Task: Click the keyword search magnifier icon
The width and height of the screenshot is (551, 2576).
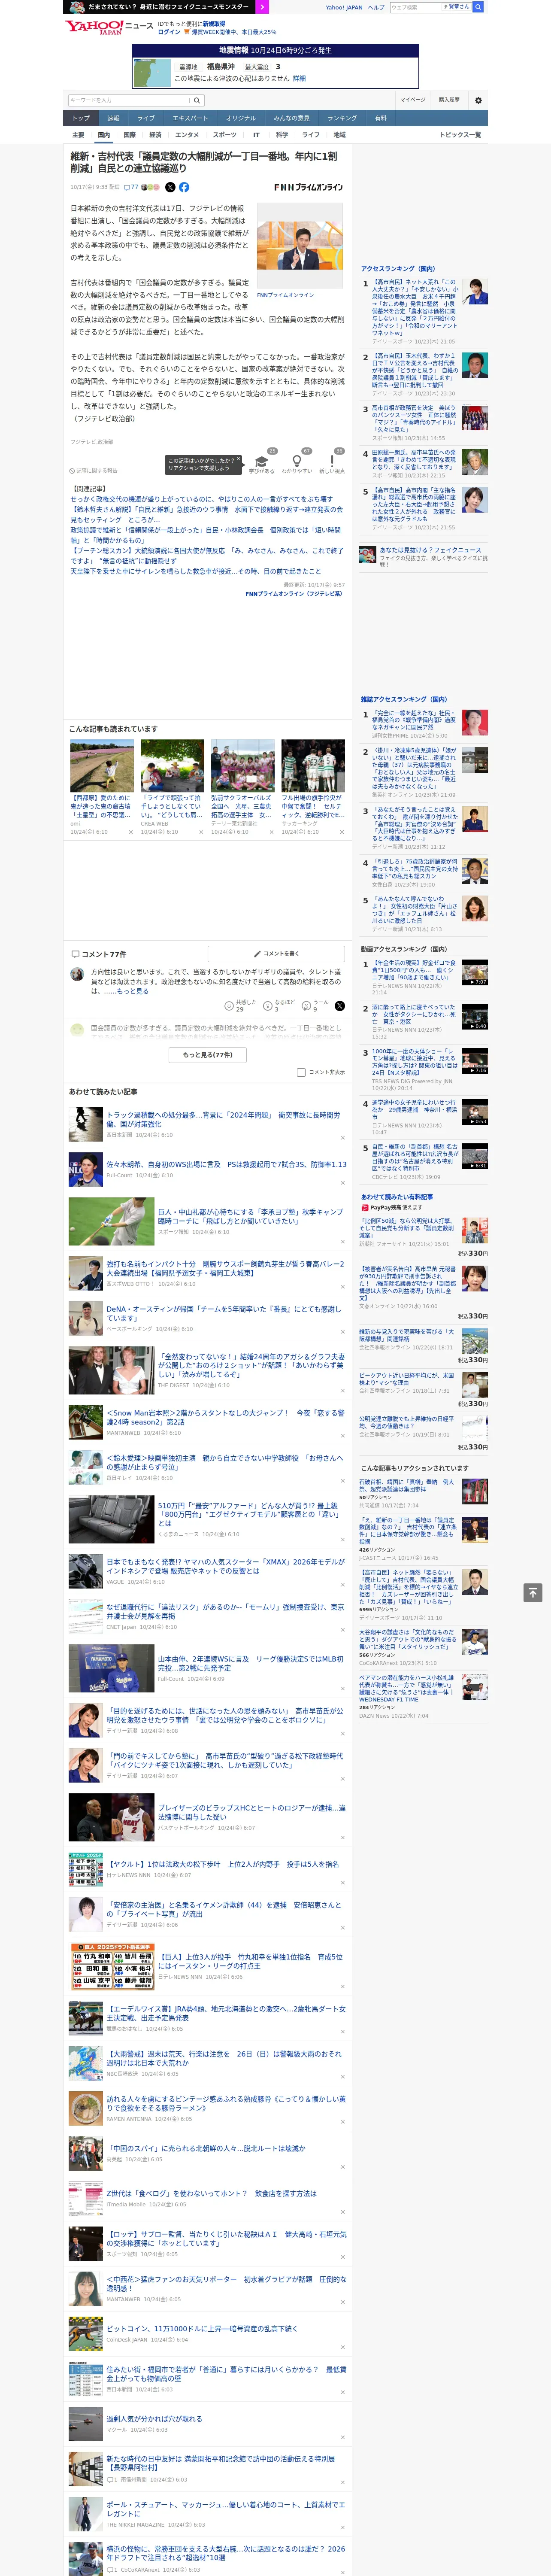Action: 197,100
